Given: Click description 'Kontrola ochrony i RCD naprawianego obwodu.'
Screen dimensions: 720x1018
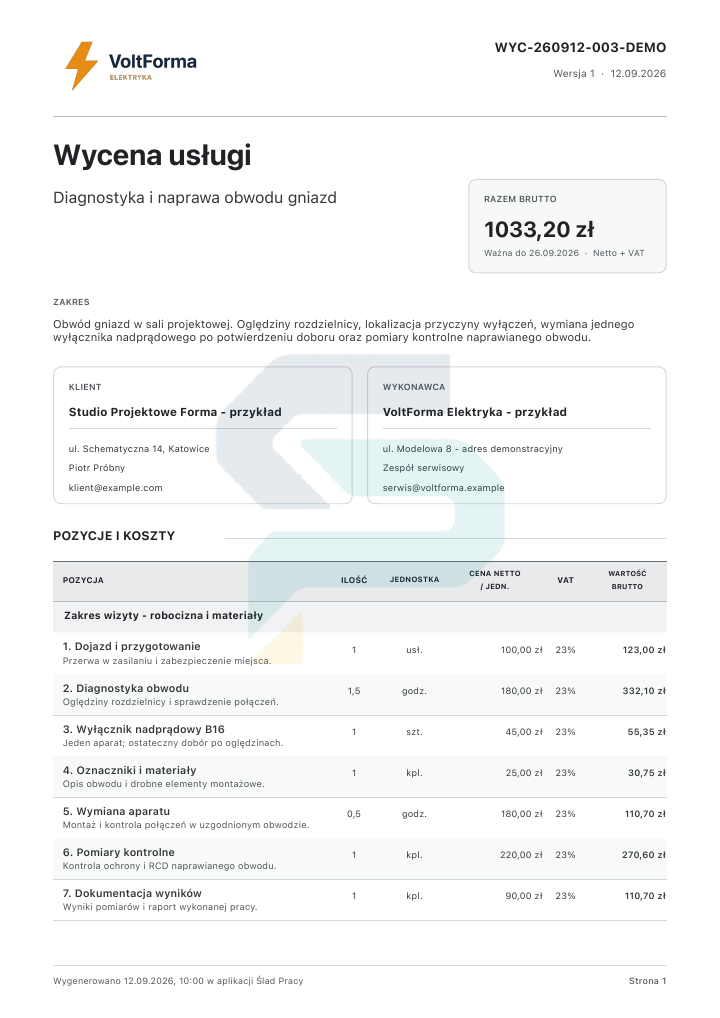Looking at the screenshot, I should pyautogui.click(x=169, y=866).
